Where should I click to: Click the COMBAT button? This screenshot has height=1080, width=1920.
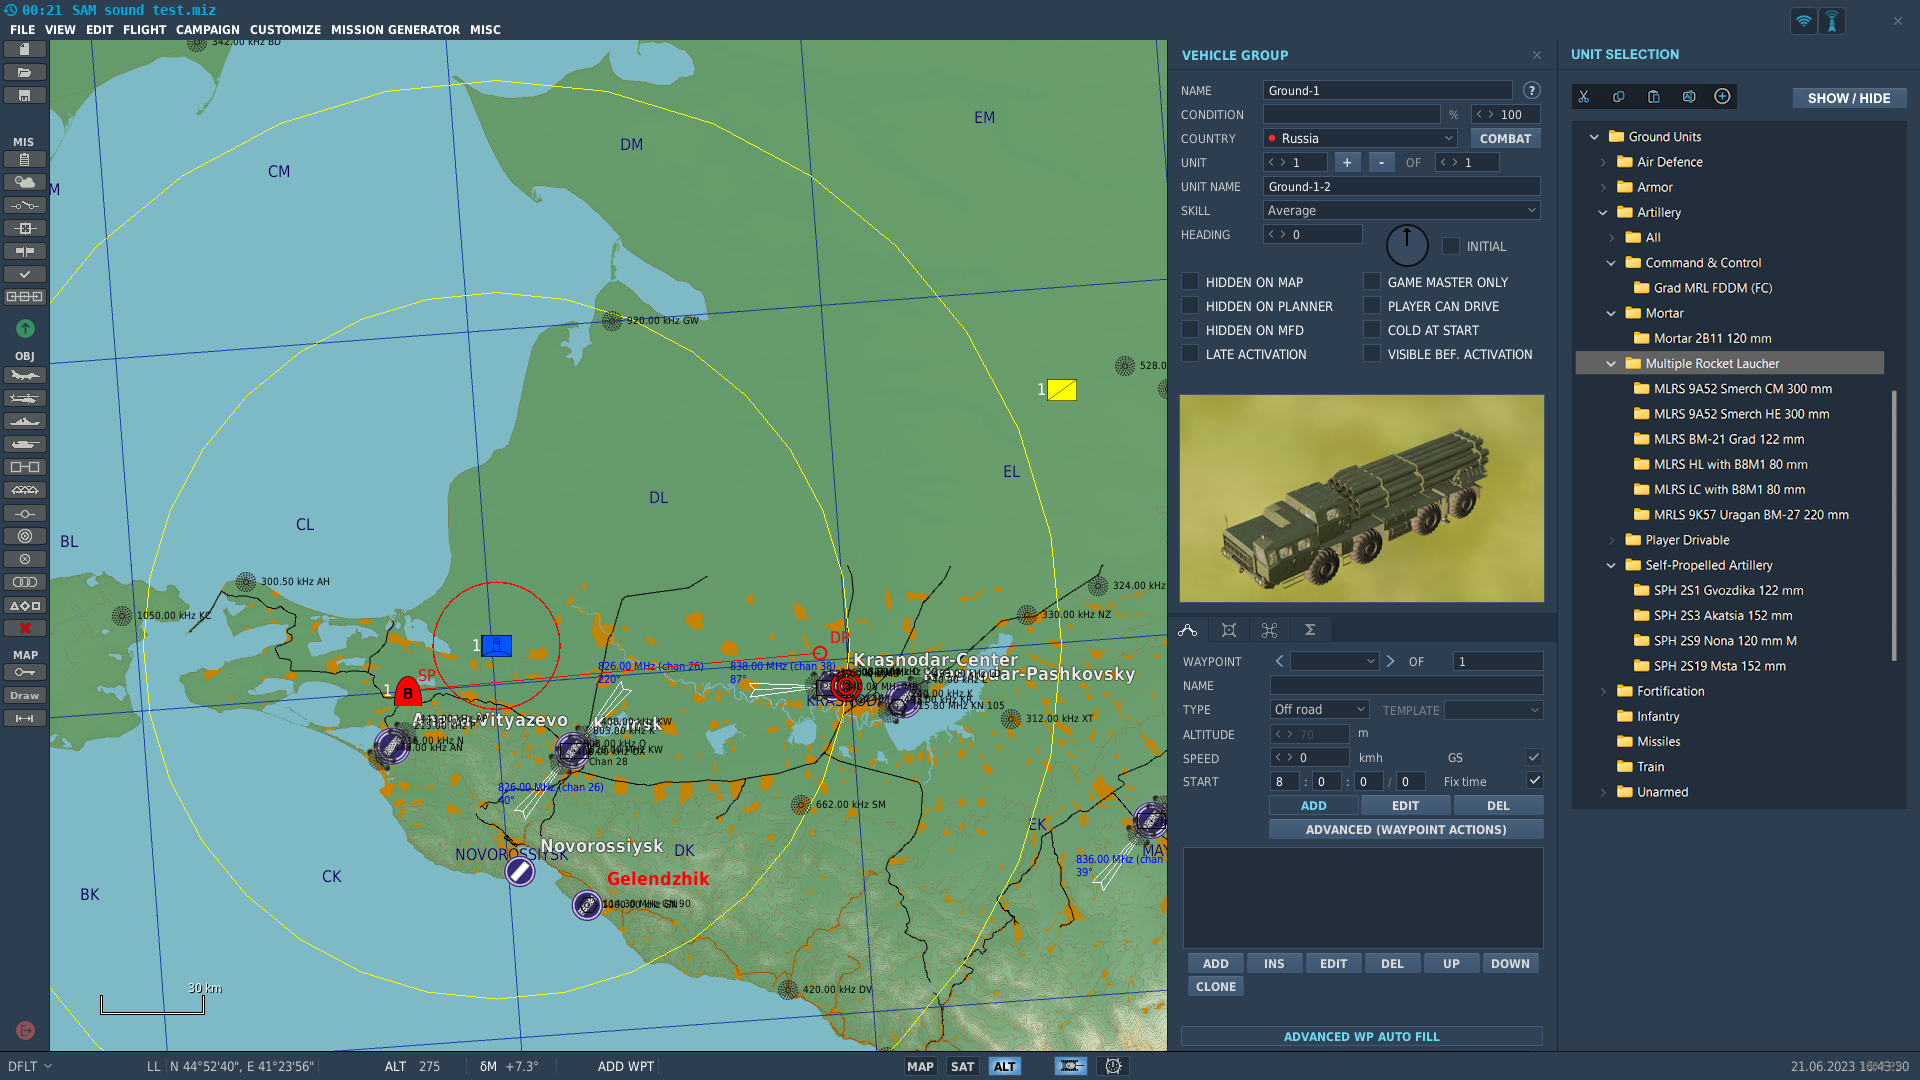1505,138
